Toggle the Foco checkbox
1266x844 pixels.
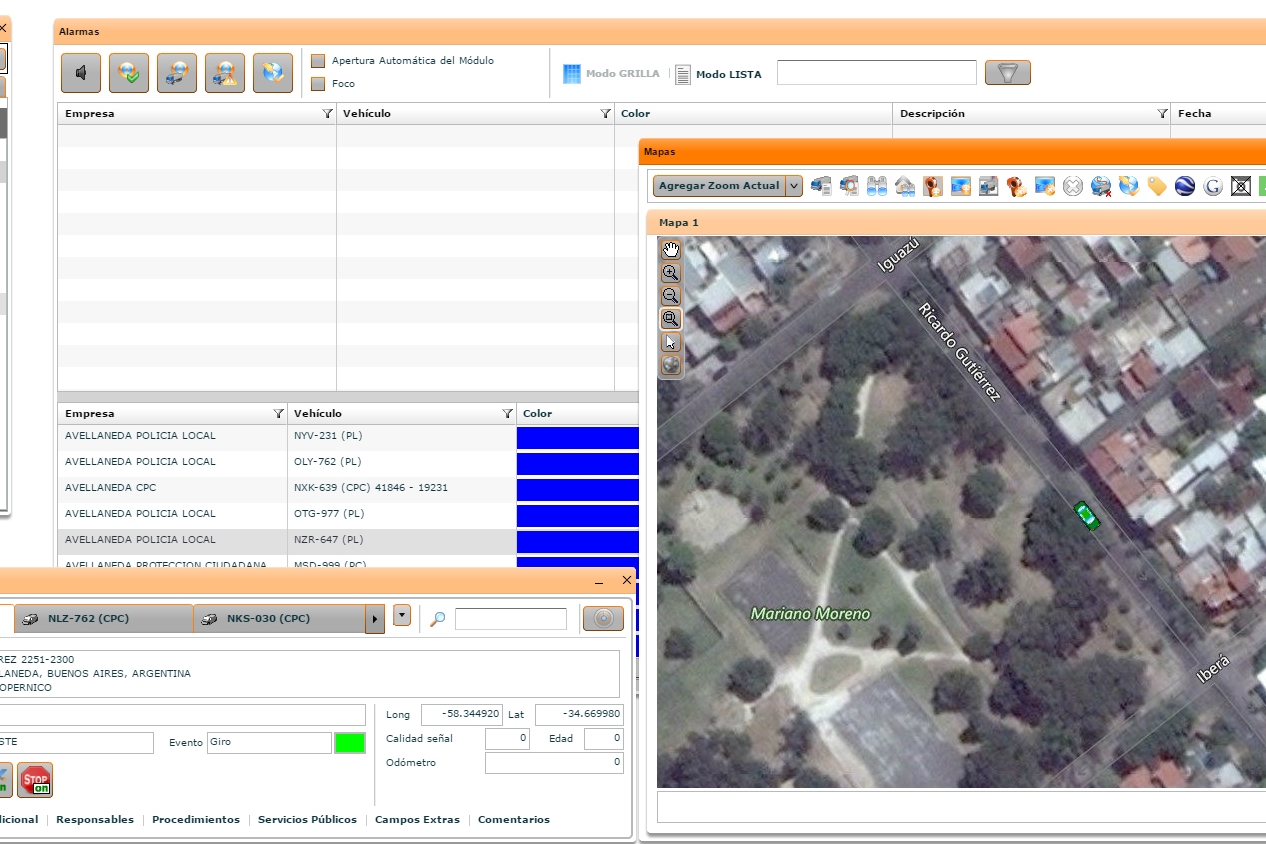pos(318,84)
